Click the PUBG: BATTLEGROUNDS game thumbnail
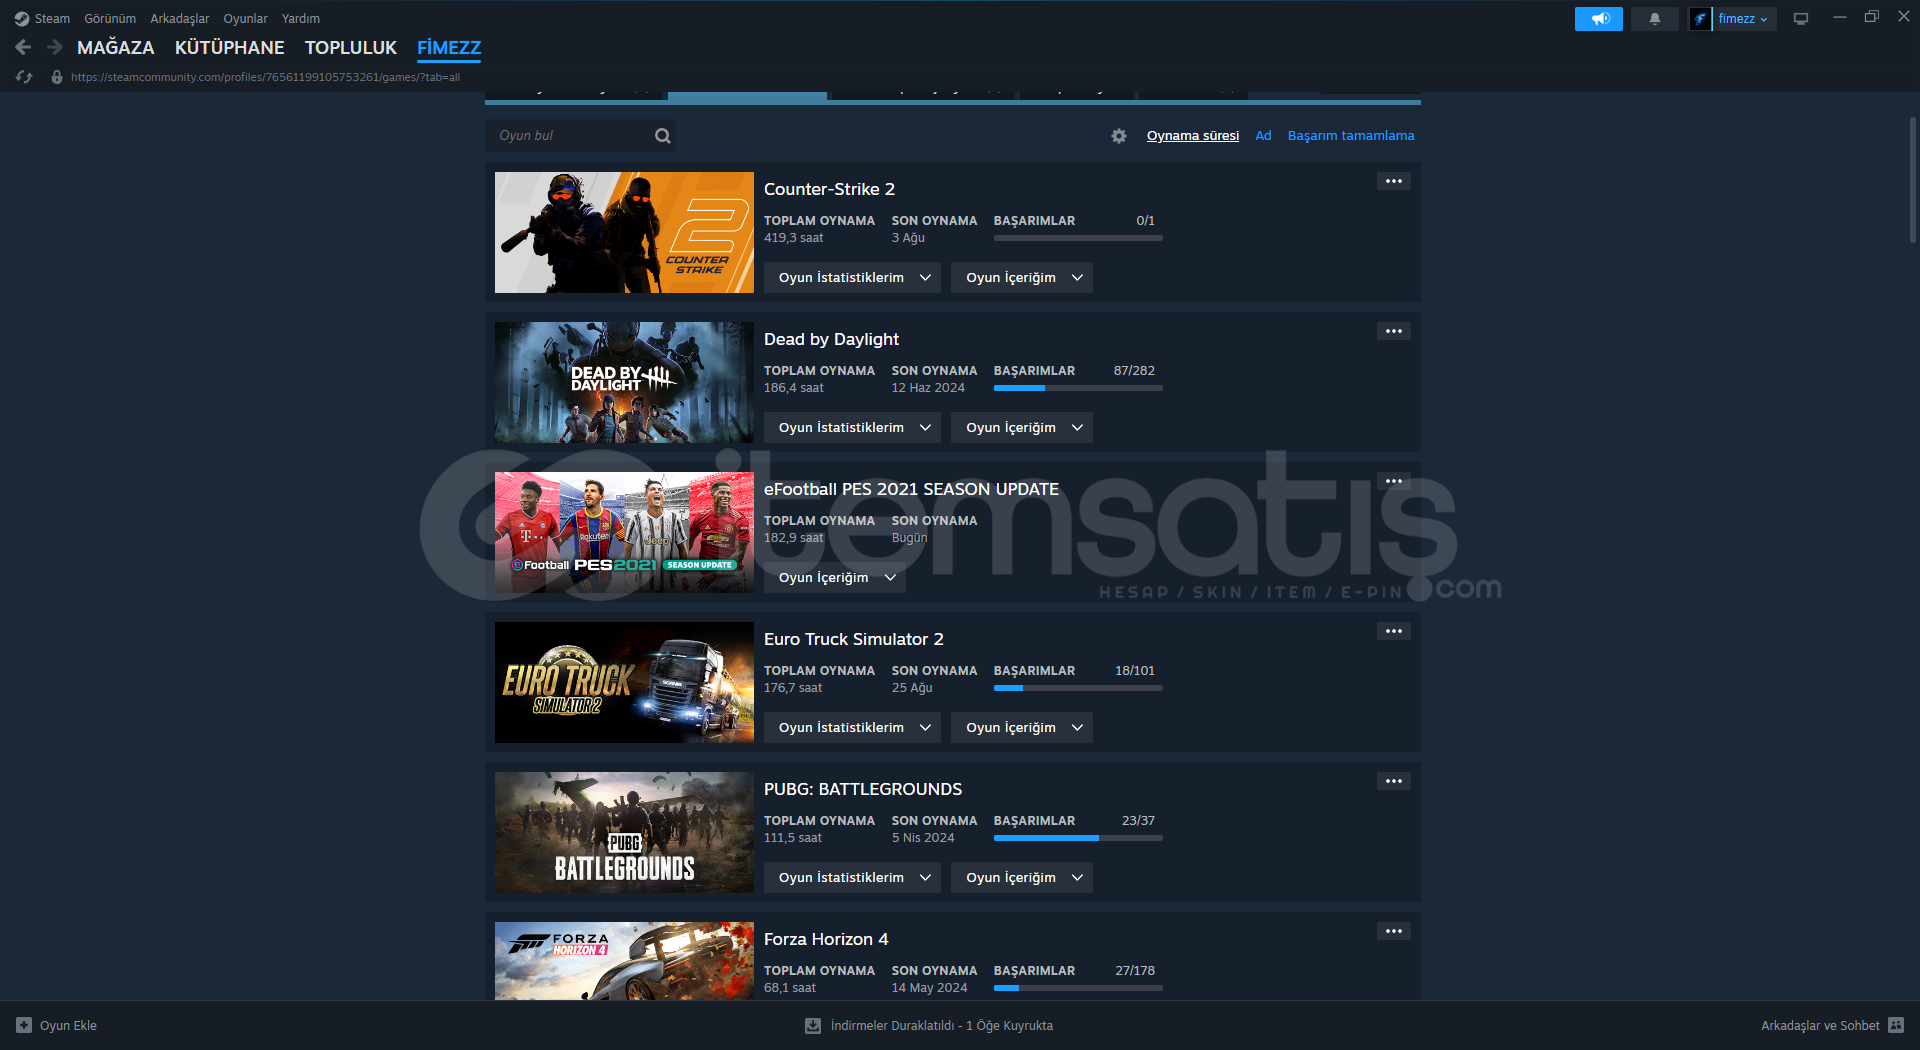1920x1050 pixels. tap(624, 832)
